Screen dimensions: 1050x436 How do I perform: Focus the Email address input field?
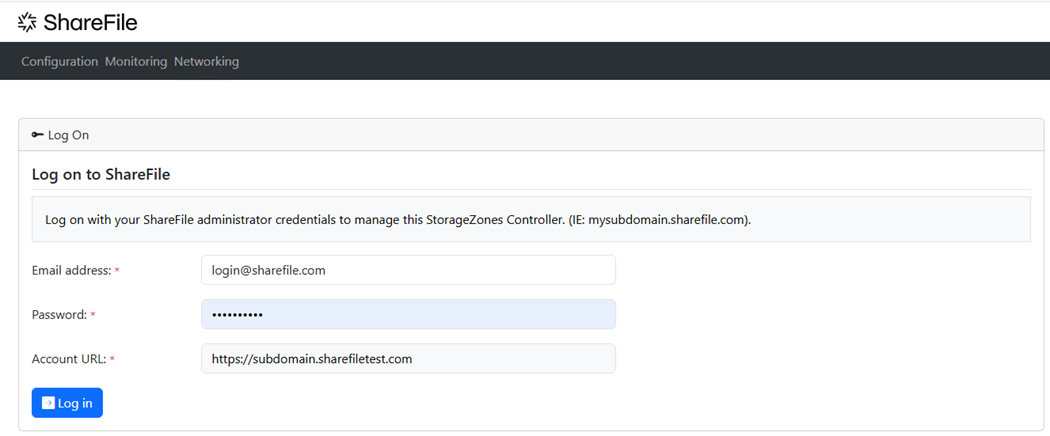point(408,270)
